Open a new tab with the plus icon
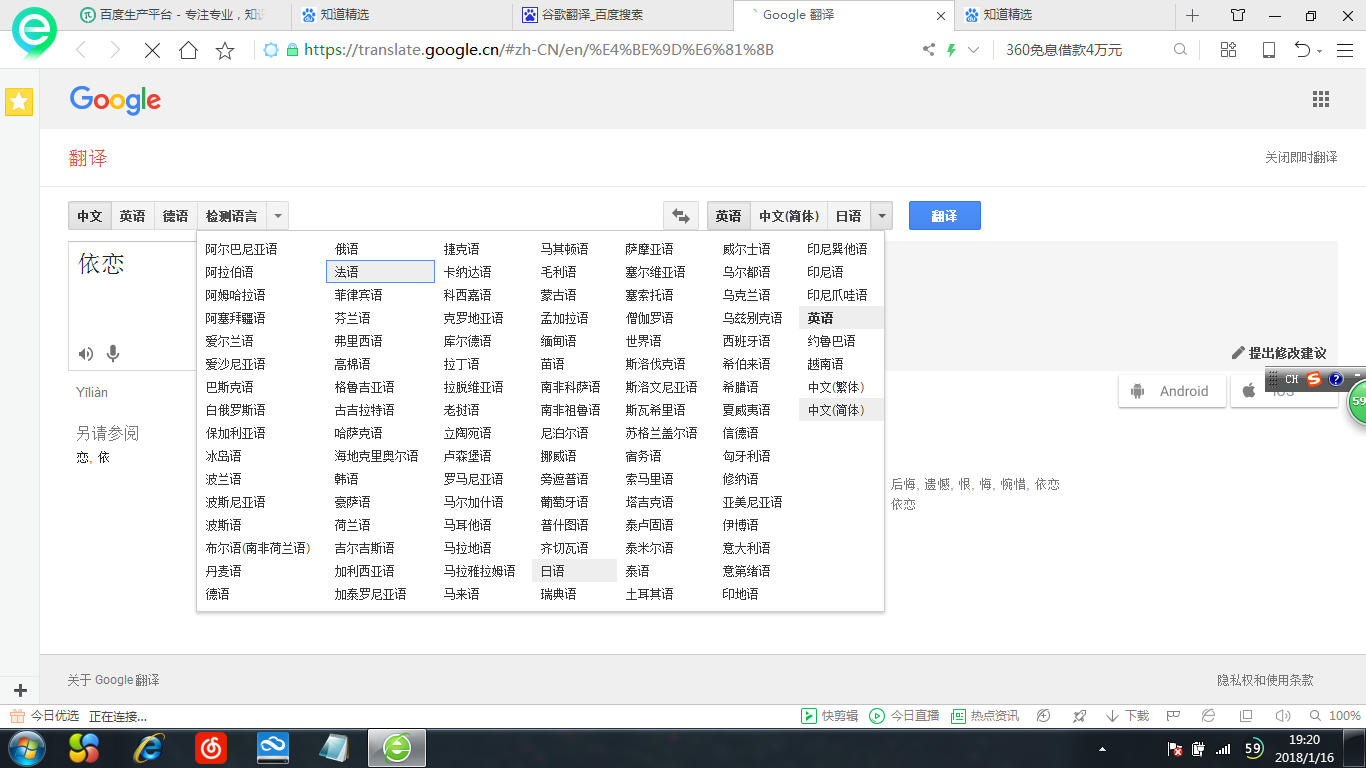 tap(1192, 15)
